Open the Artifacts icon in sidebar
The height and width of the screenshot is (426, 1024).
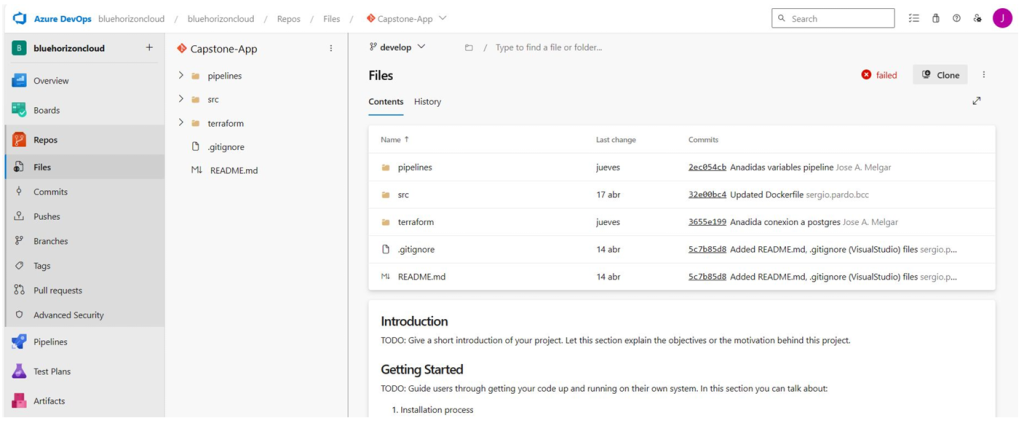19,401
